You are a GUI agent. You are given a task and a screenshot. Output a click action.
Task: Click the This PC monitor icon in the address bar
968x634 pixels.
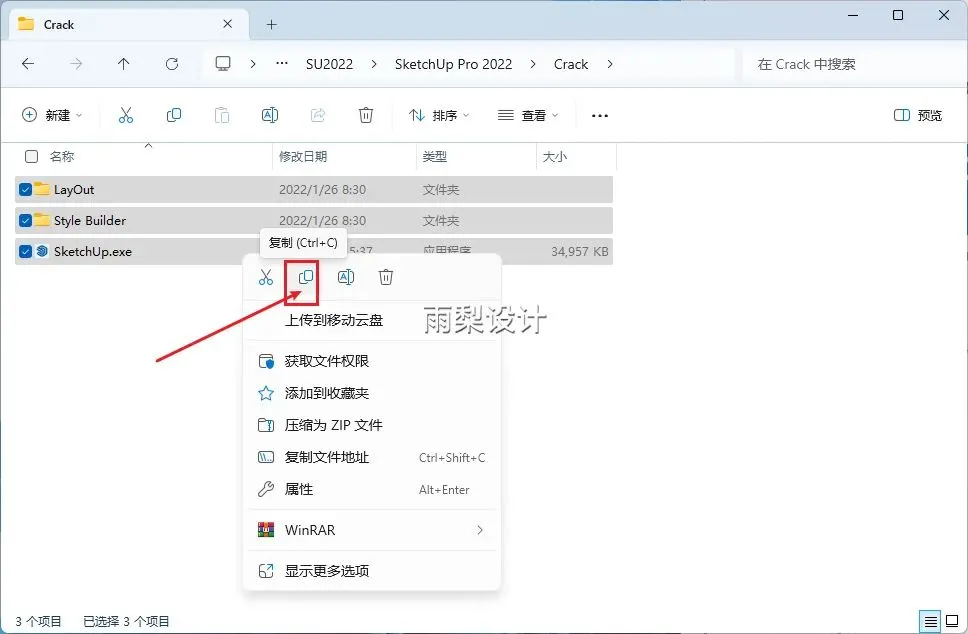[223, 64]
